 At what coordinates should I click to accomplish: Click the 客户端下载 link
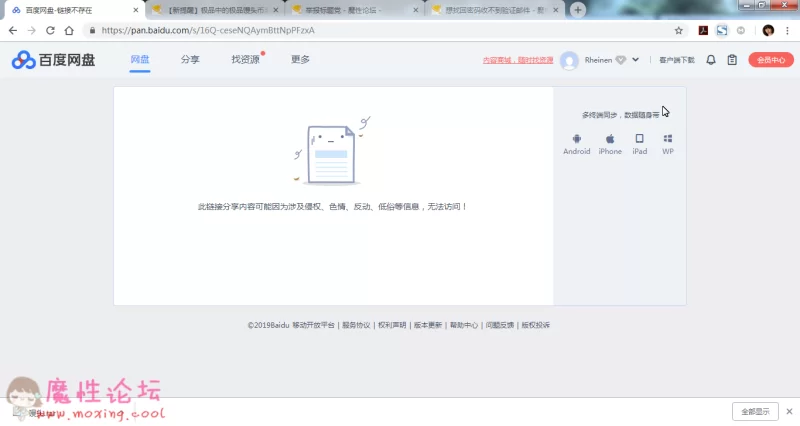point(677,60)
